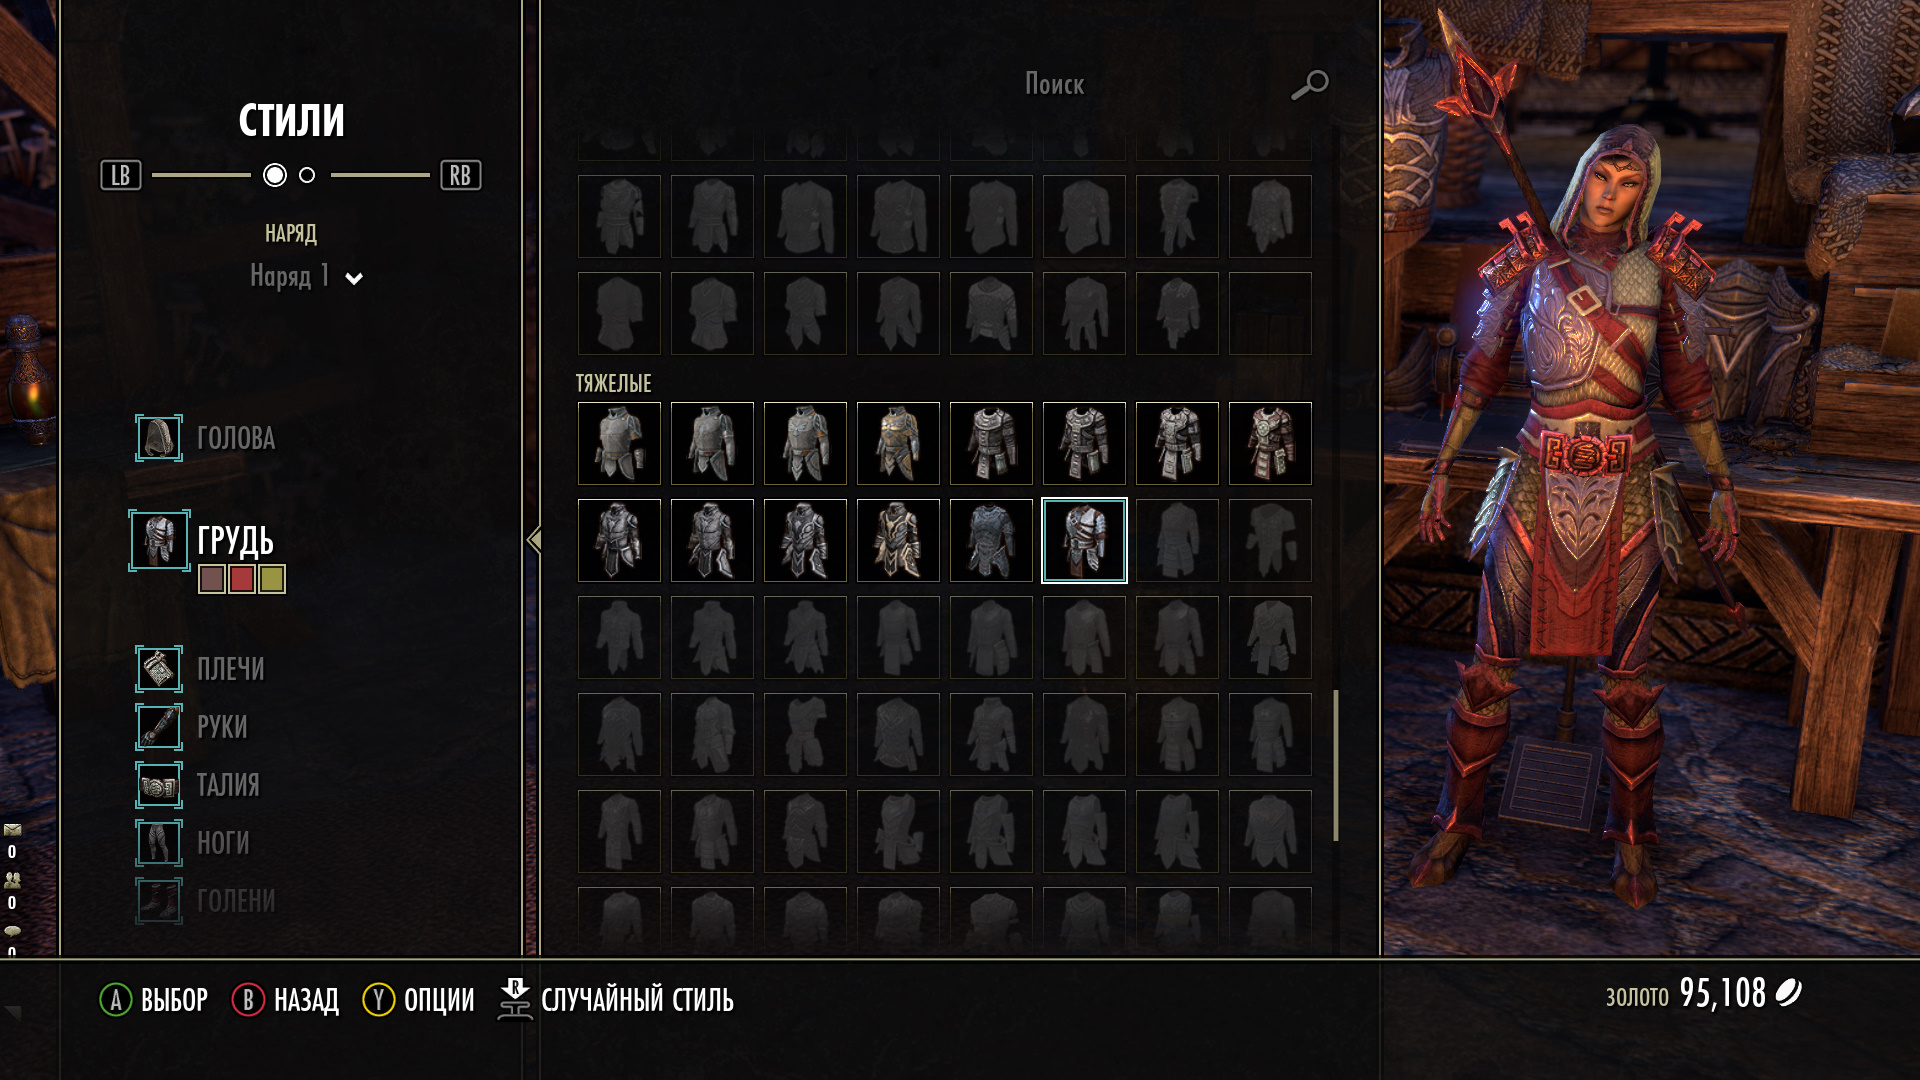
Task: Switch to next tab with RB
Action: pos(461,175)
